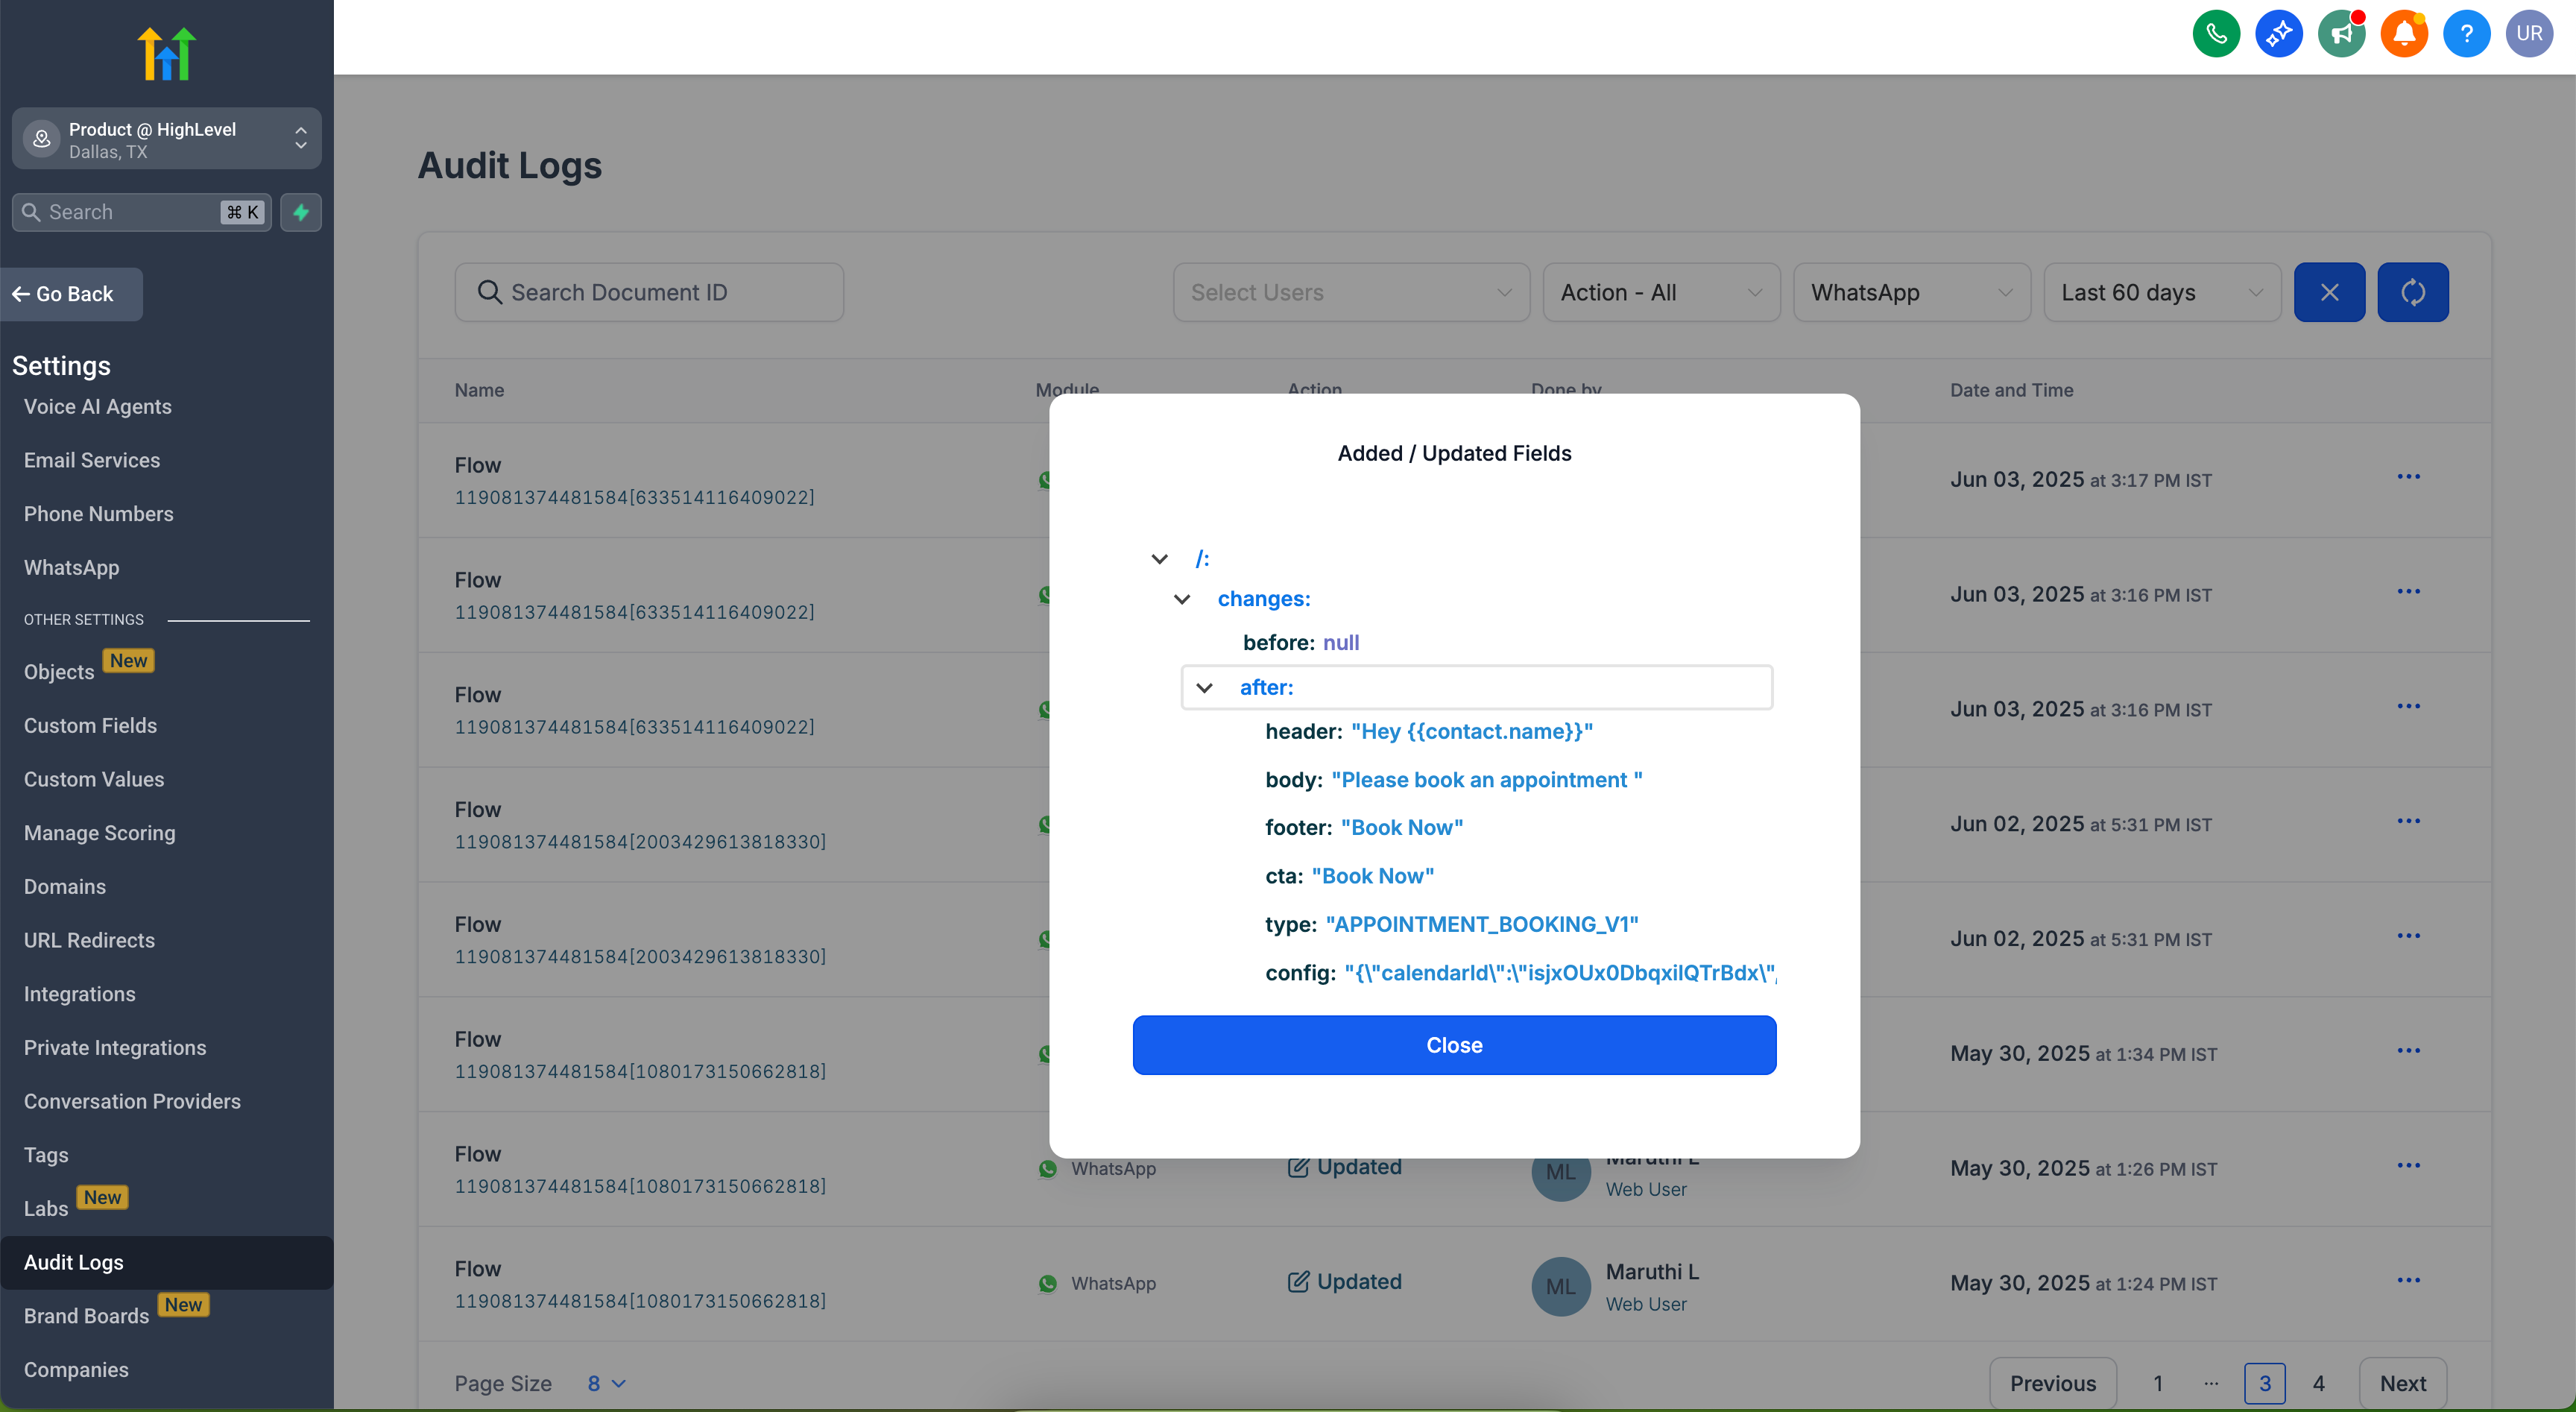Image resolution: width=2576 pixels, height=1412 pixels.
Task: Open Objects settings
Action: [x=59, y=673]
